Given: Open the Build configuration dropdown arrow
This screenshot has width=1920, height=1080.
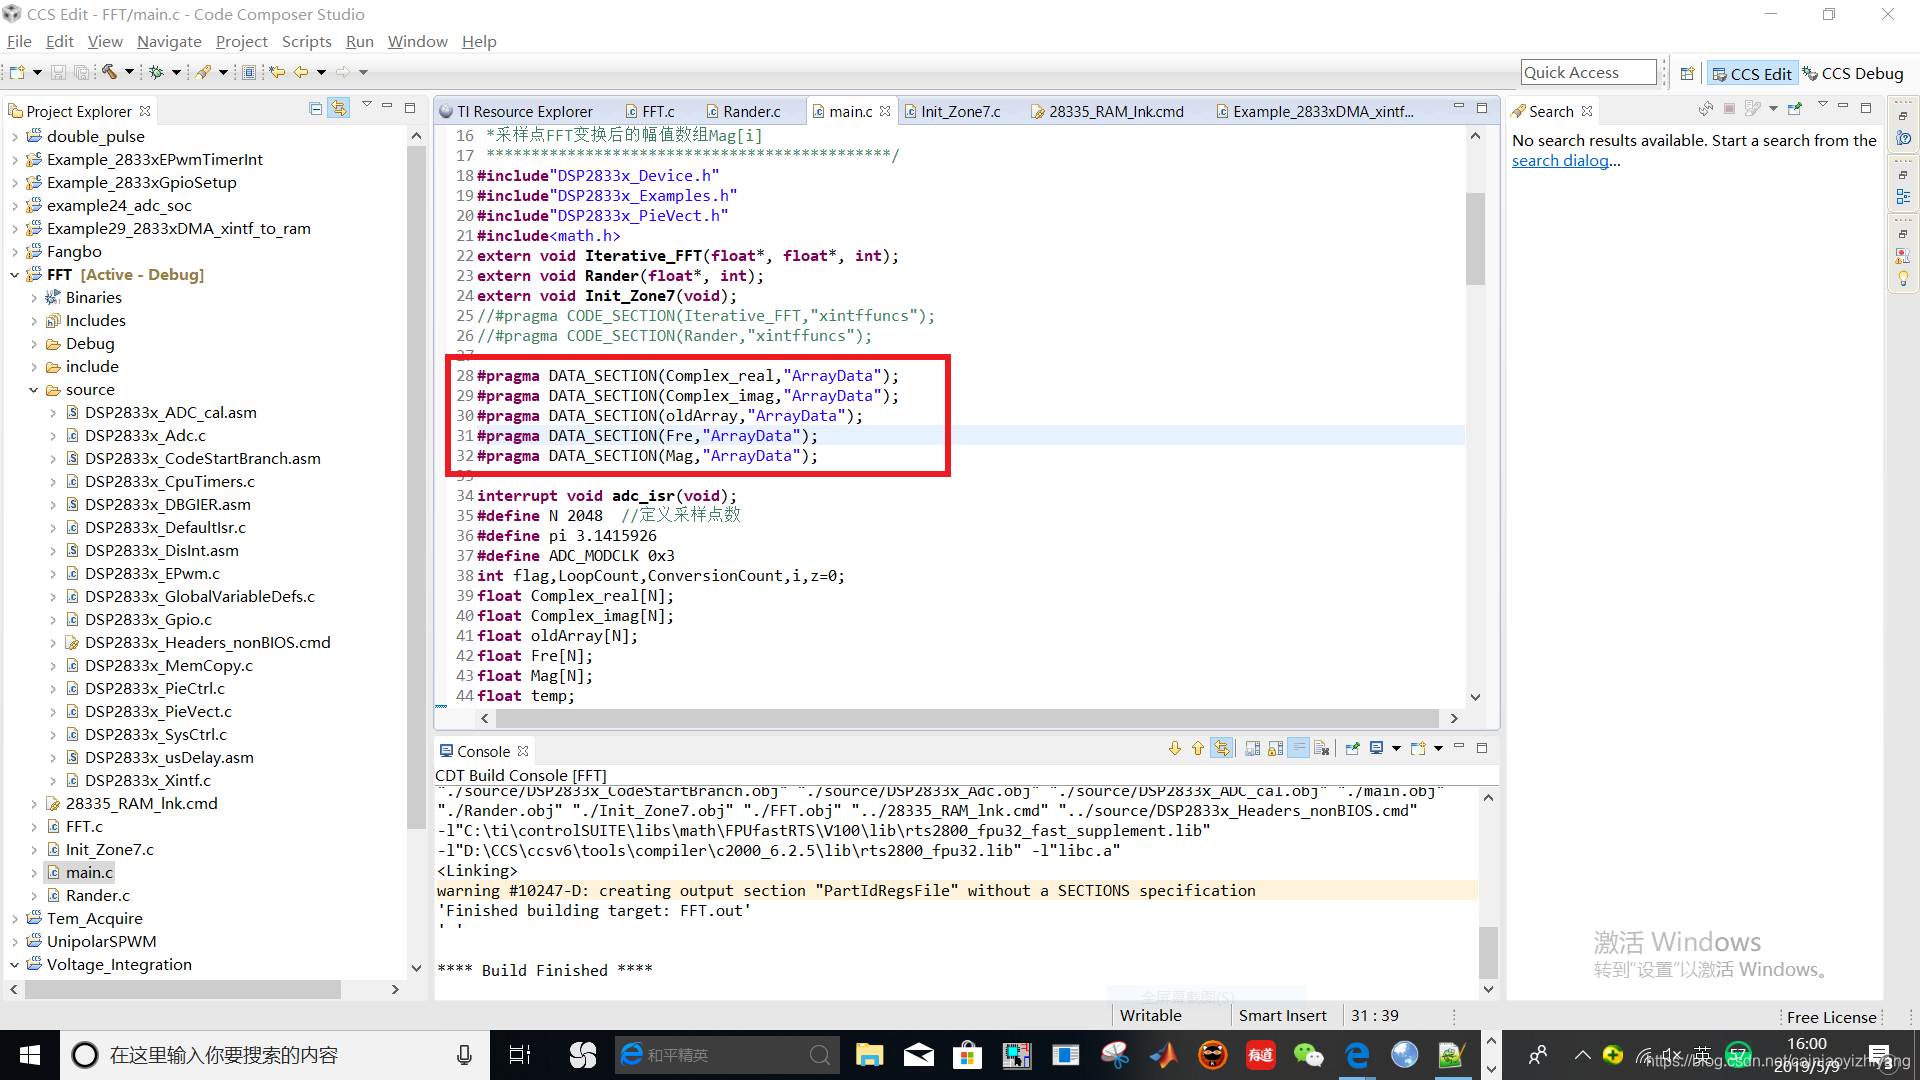Looking at the screenshot, I should [129, 72].
